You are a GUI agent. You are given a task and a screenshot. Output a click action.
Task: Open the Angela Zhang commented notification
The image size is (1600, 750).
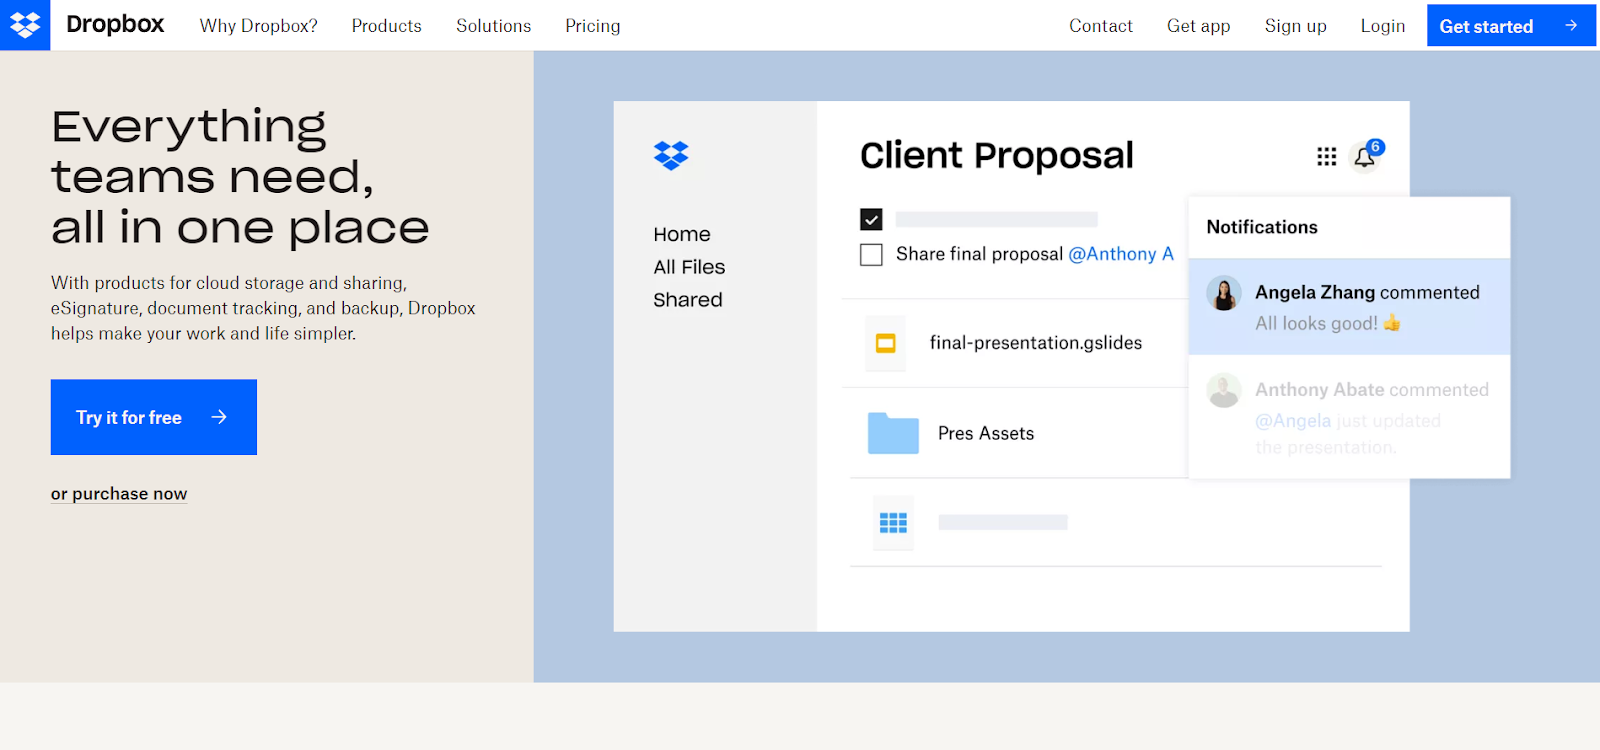click(1349, 307)
